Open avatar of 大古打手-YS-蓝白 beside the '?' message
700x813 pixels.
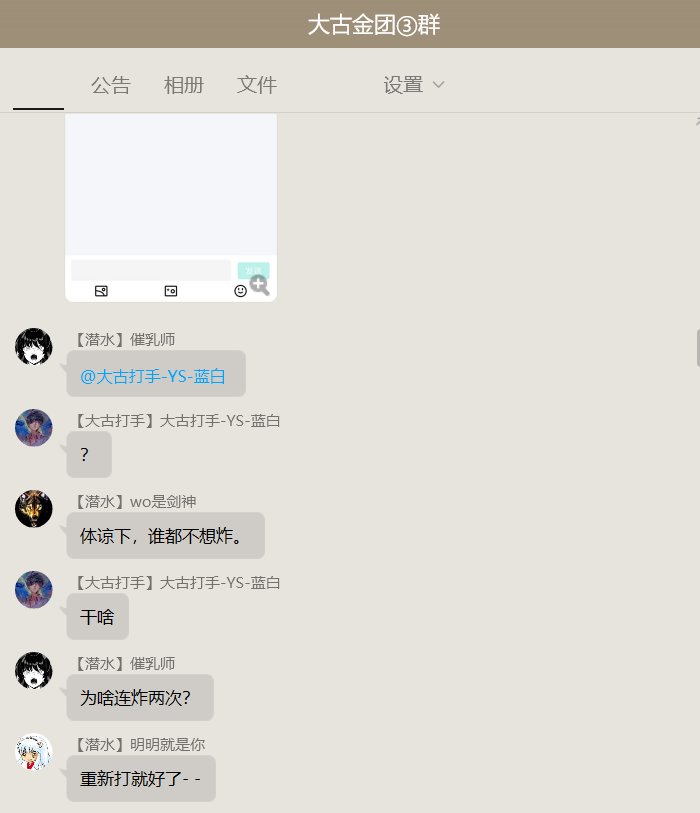pos(34,428)
